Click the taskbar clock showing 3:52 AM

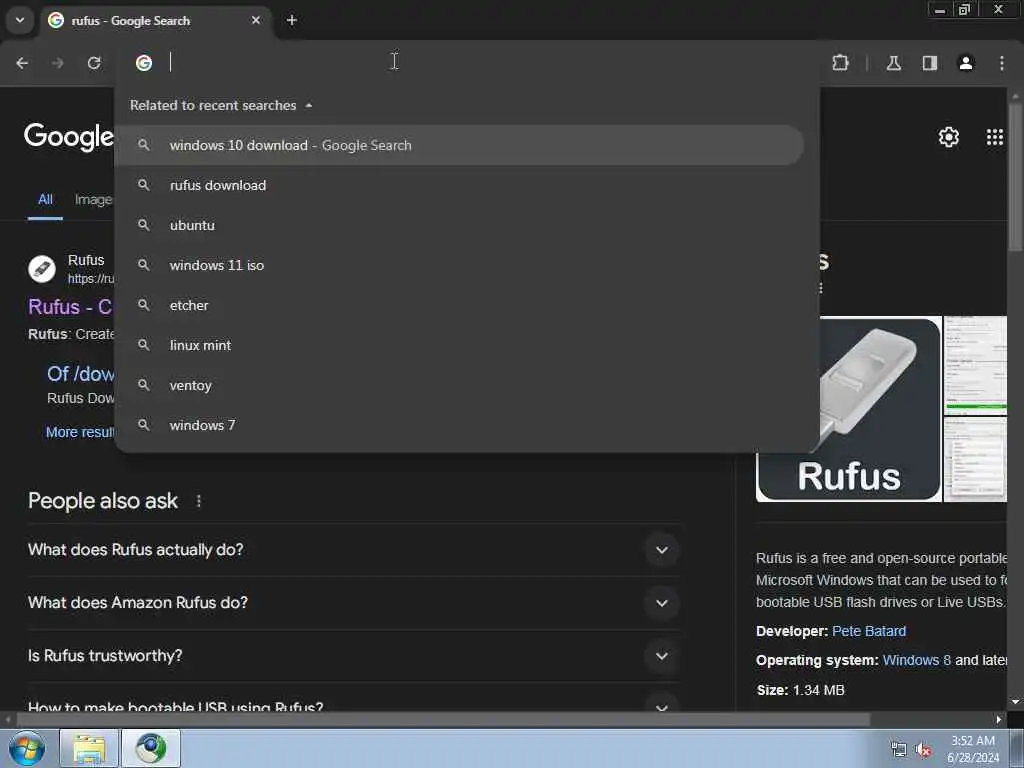(x=973, y=749)
